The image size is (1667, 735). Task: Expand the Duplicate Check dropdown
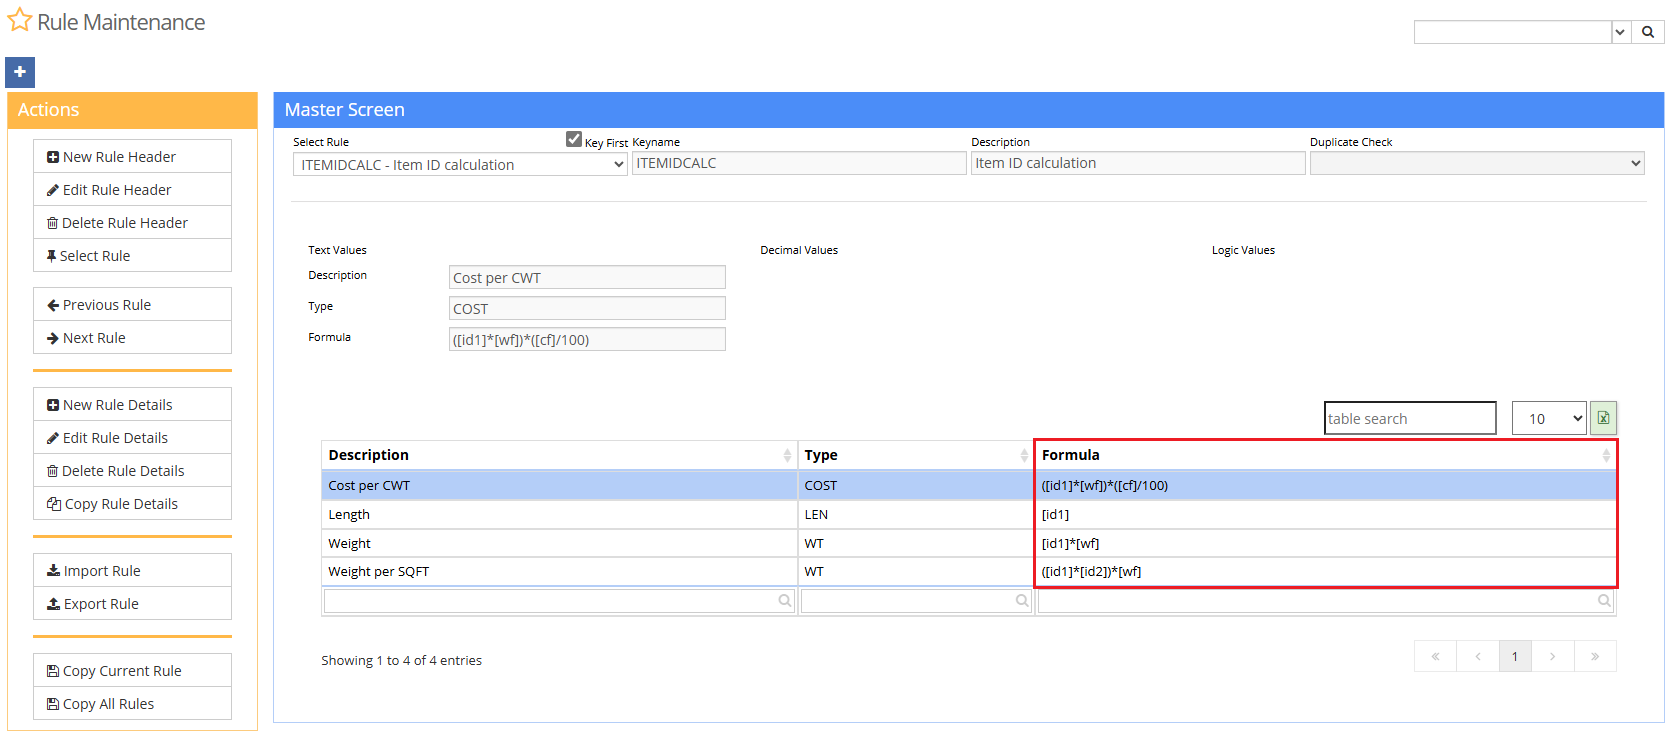[x=1476, y=163]
